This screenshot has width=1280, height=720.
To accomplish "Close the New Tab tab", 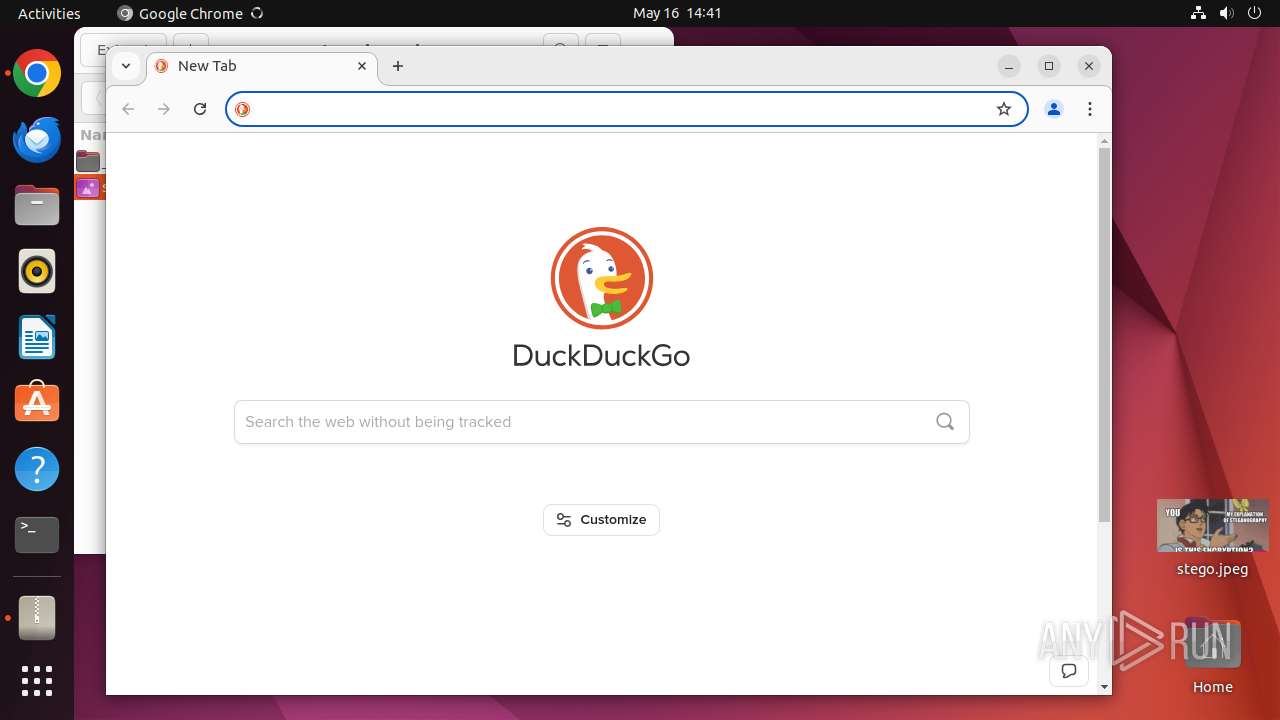I will click(362, 66).
